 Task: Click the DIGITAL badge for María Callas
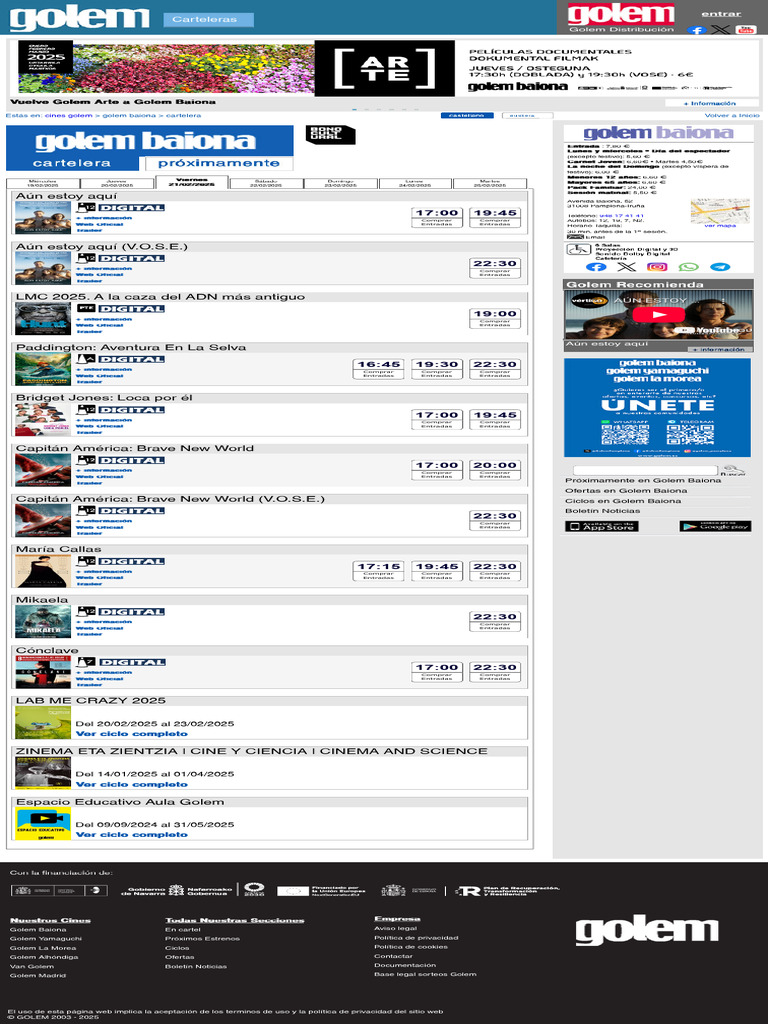132,562
